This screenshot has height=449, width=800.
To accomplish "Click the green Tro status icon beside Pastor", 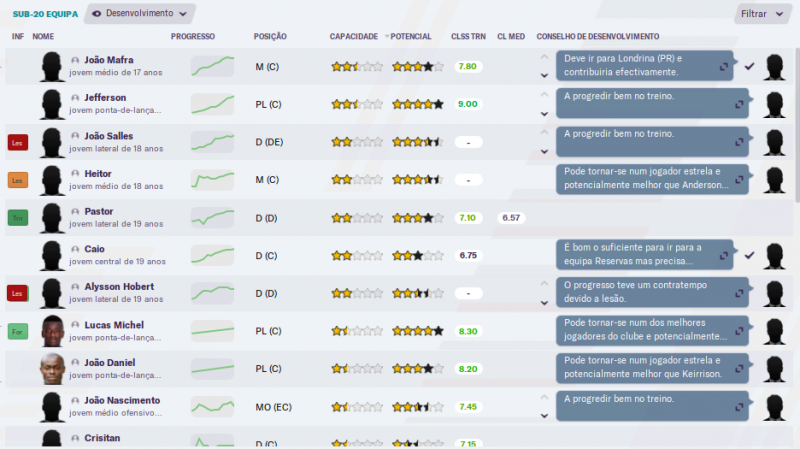I will click(x=17, y=218).
